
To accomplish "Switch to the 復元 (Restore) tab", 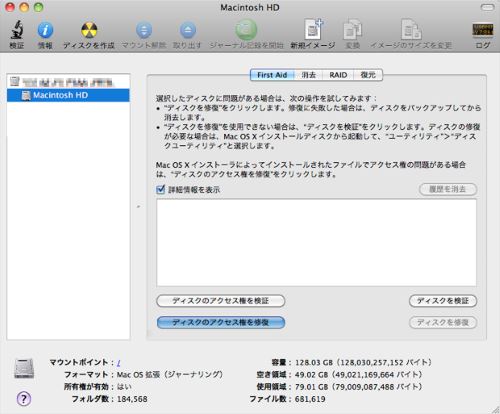I will [368, 75].
